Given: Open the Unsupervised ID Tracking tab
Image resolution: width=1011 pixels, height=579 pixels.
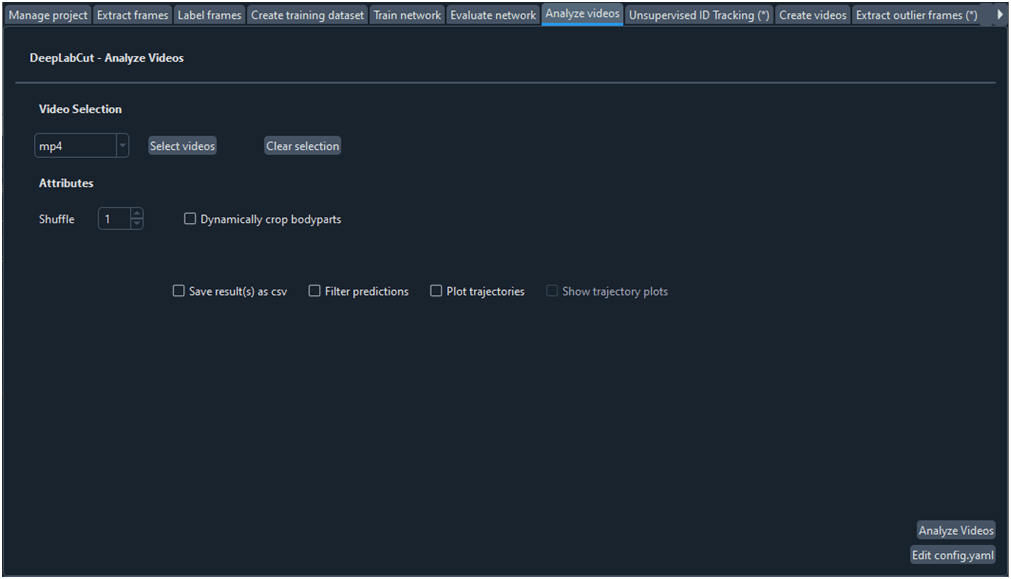Looking at the screenshot, I should click(698, 15).
